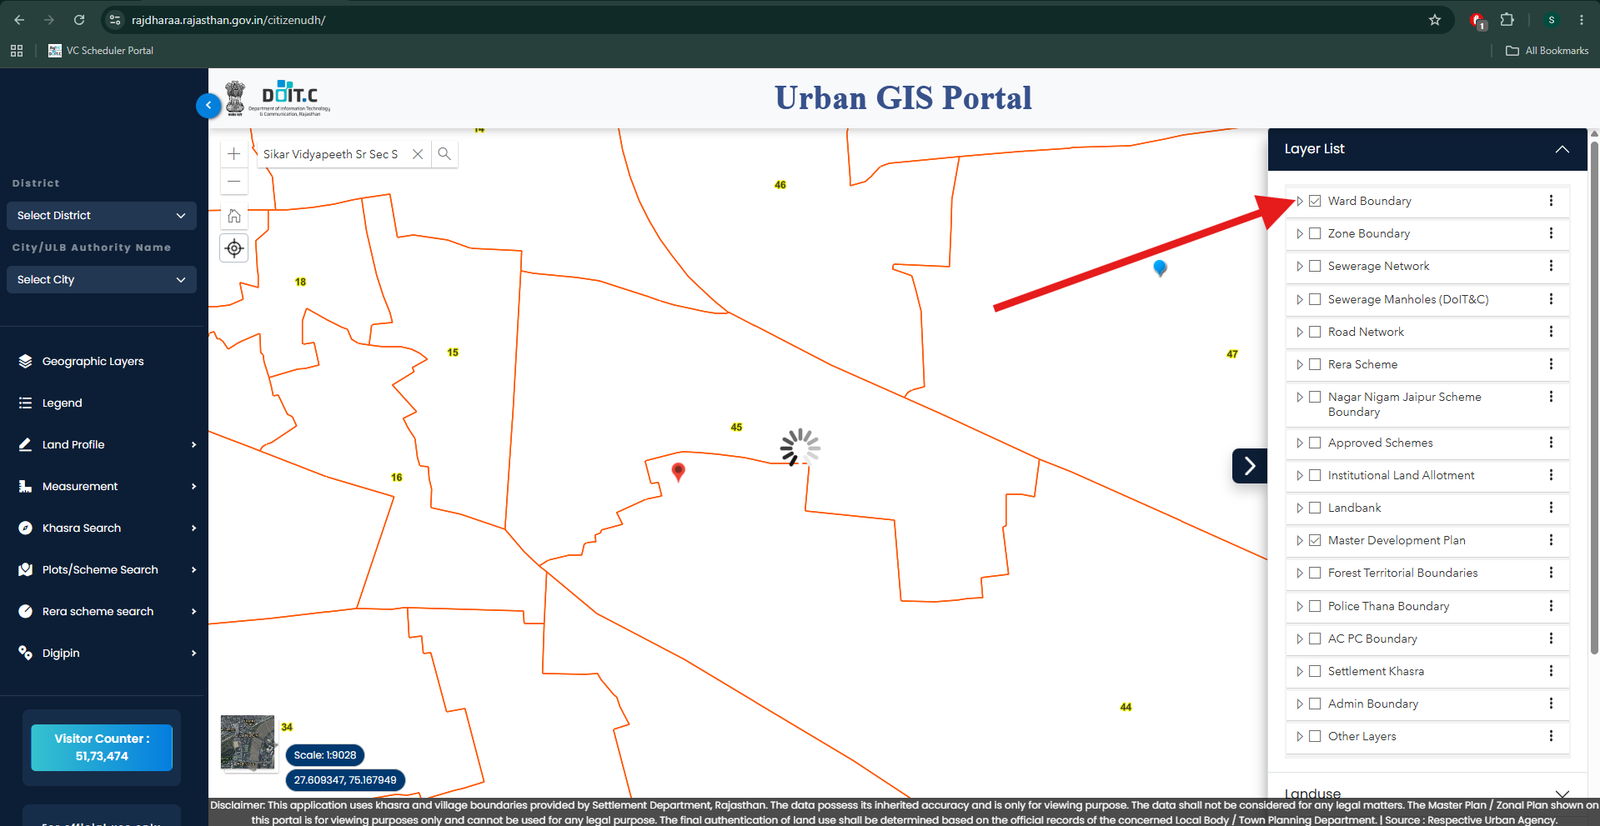
Task: Open the side panel arrow button
Action: [1249, 466]
